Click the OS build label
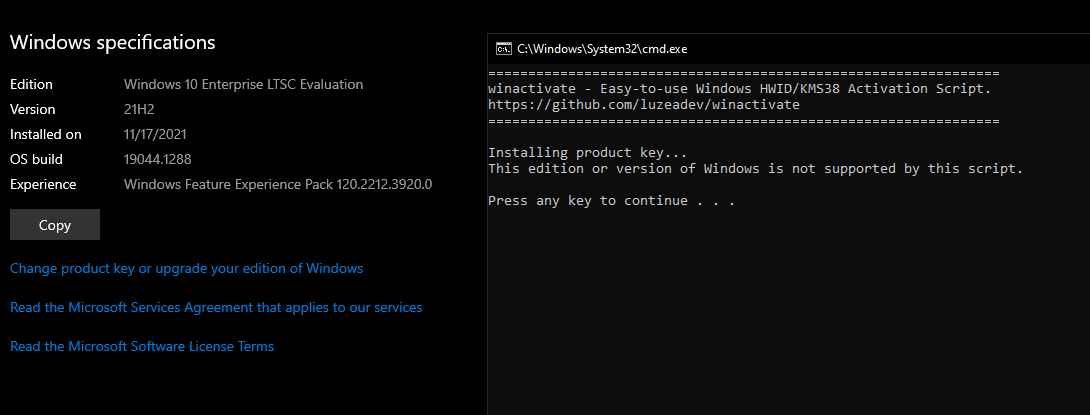This screenshot has width=1090, height=415. click(37, 159)
